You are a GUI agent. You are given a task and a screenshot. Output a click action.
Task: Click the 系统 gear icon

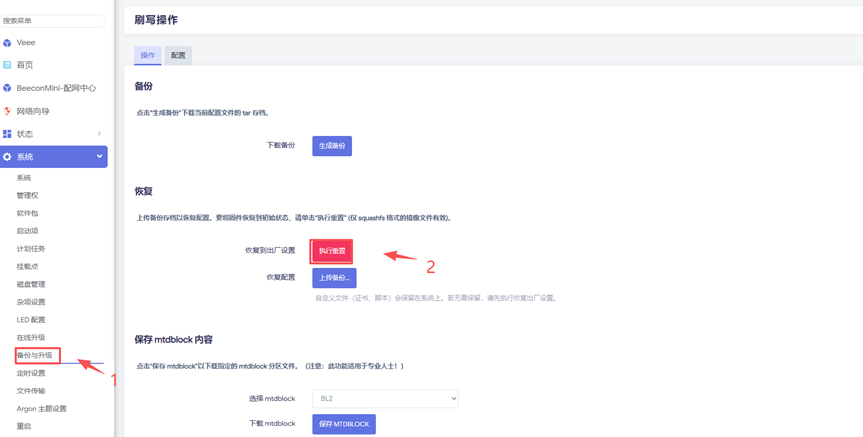[x=7, y=157]
